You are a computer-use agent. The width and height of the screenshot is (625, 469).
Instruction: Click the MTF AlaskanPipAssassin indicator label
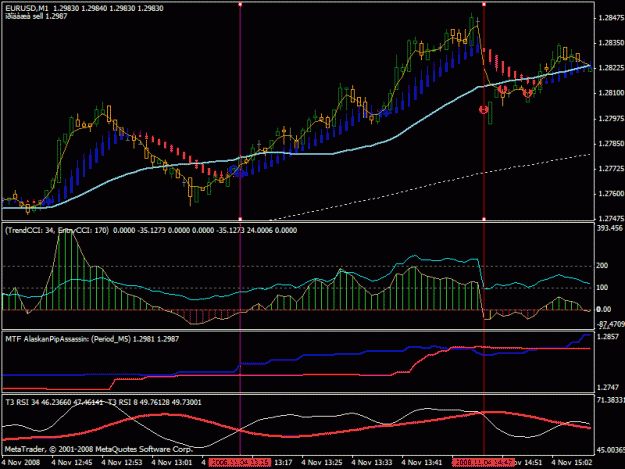[92, 339]
